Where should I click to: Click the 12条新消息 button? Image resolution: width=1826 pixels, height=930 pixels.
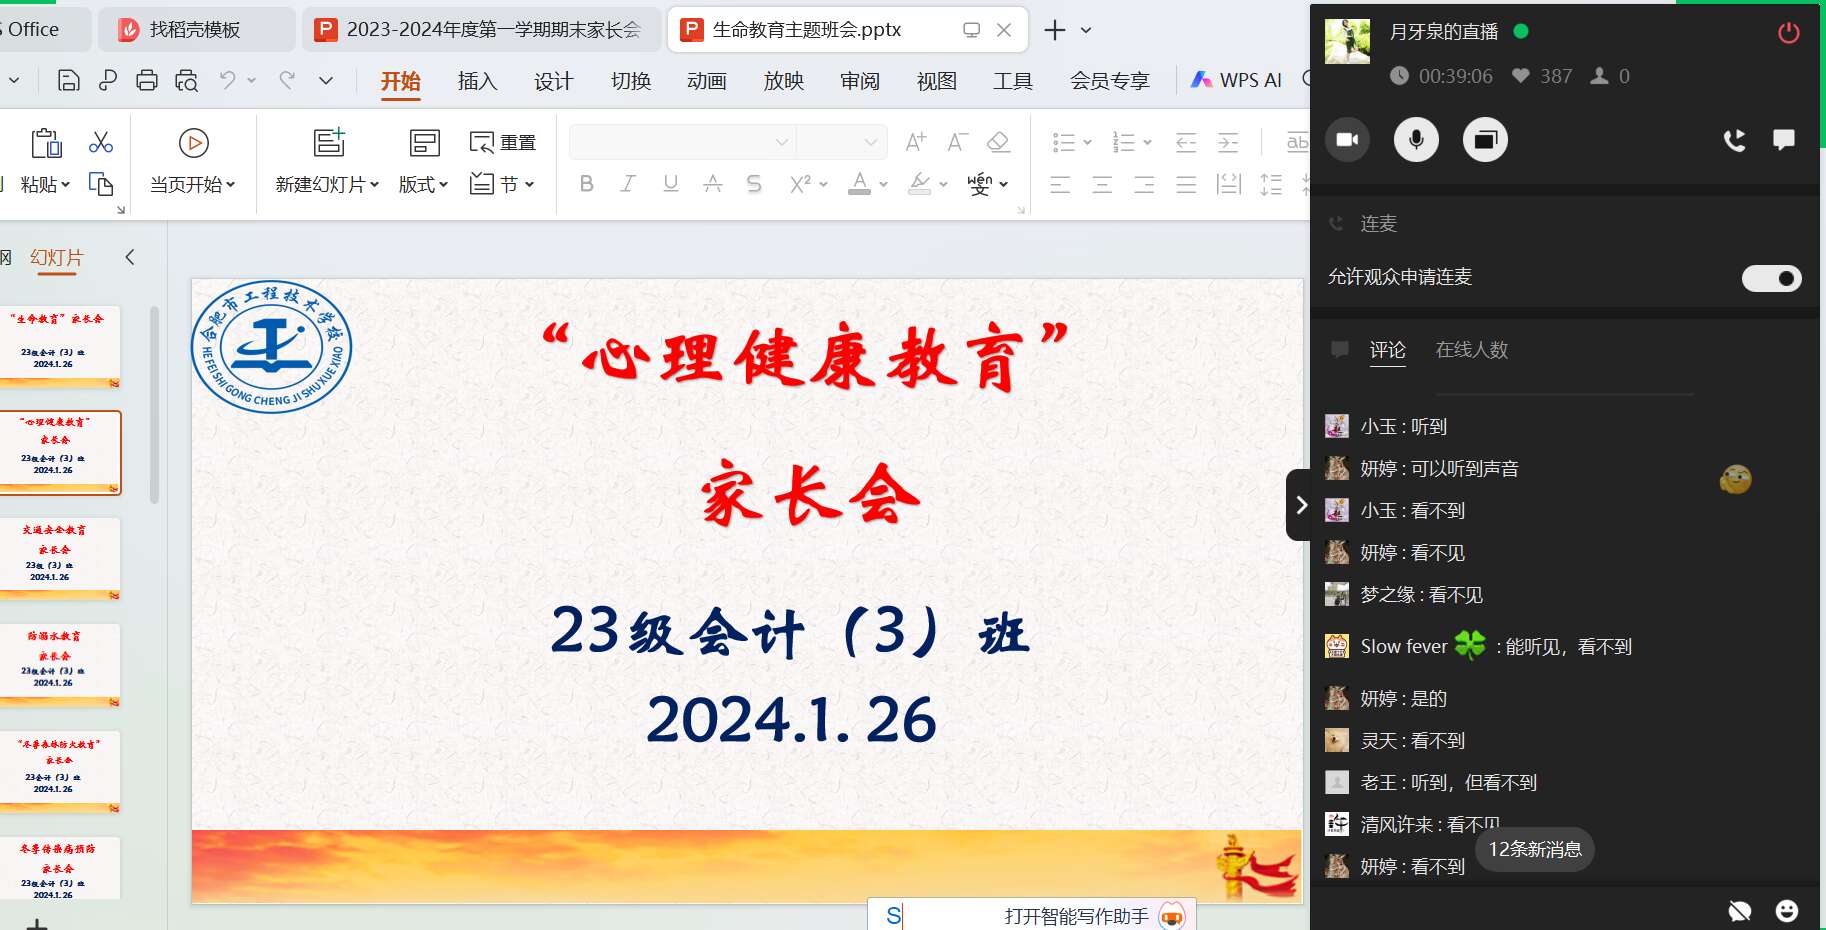tap(1535, 849)
